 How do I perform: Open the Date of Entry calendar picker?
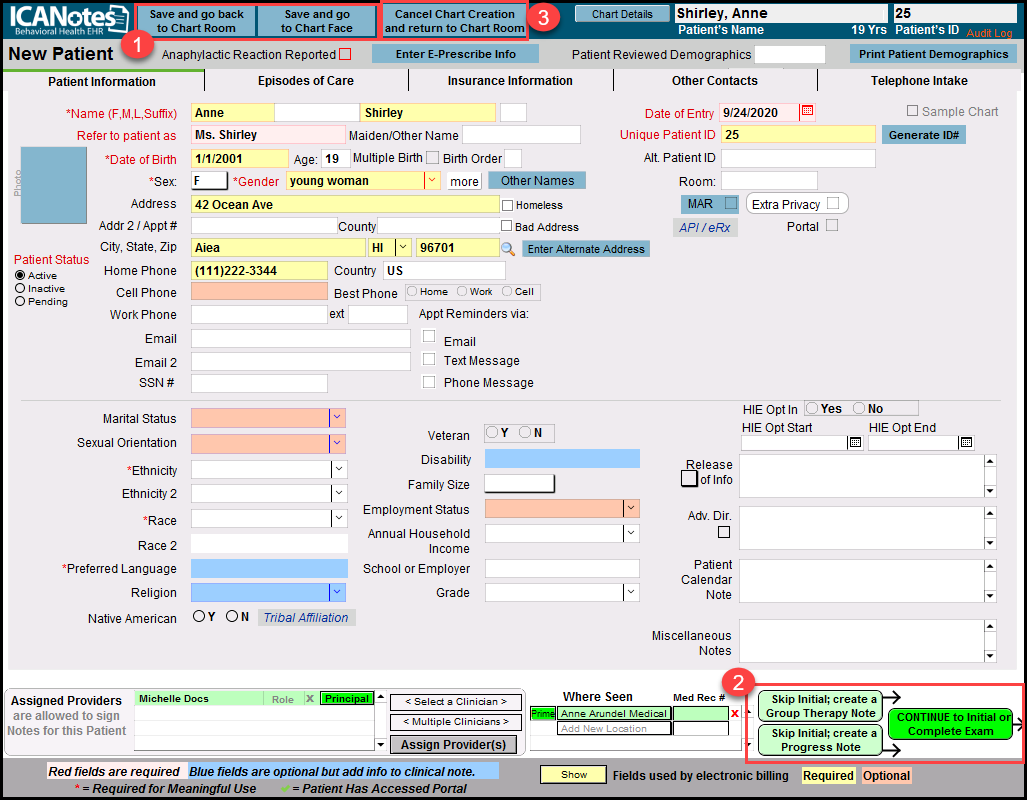(x=808, y=112)
